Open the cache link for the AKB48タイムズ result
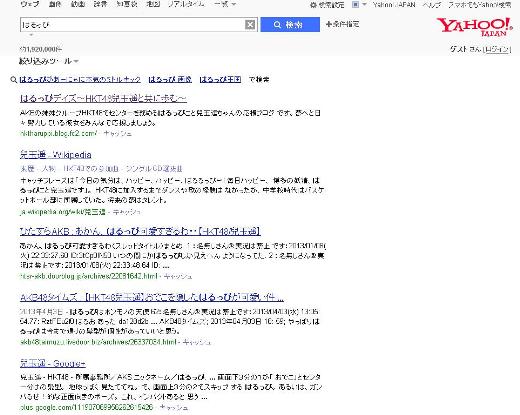520x415 pixels. coord(197,342)
